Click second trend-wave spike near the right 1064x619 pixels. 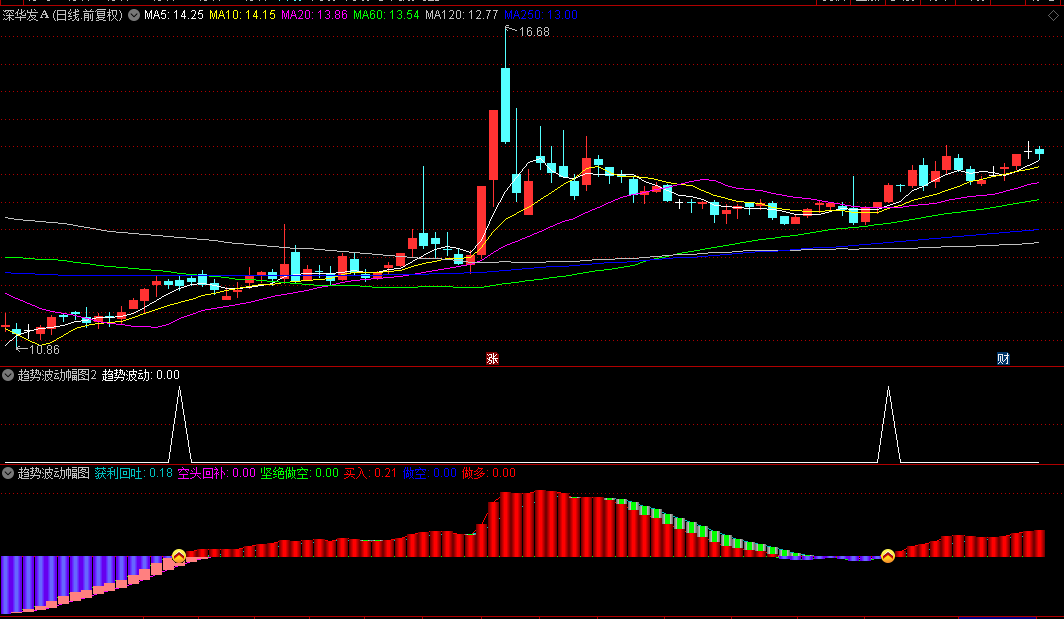(888, 424)
